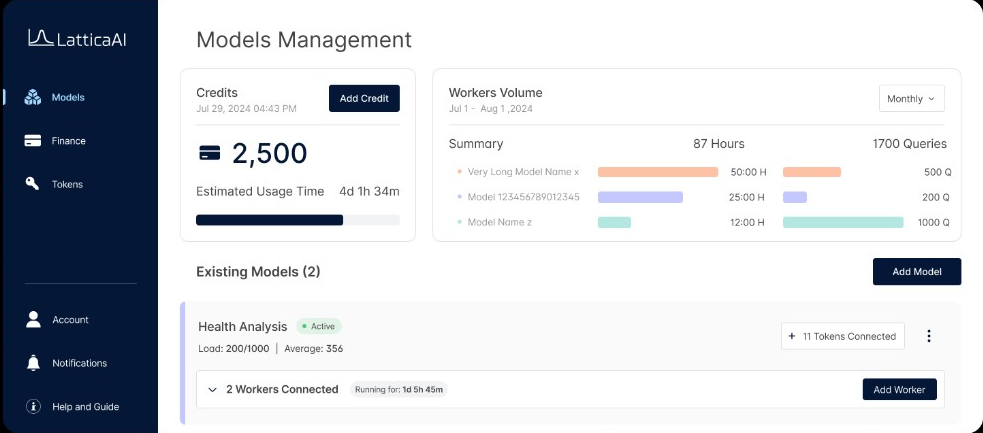Viewport: 983px width, 433px height.
Task: Click the 11 Tokens Connected button
Action: click(843, 336)
